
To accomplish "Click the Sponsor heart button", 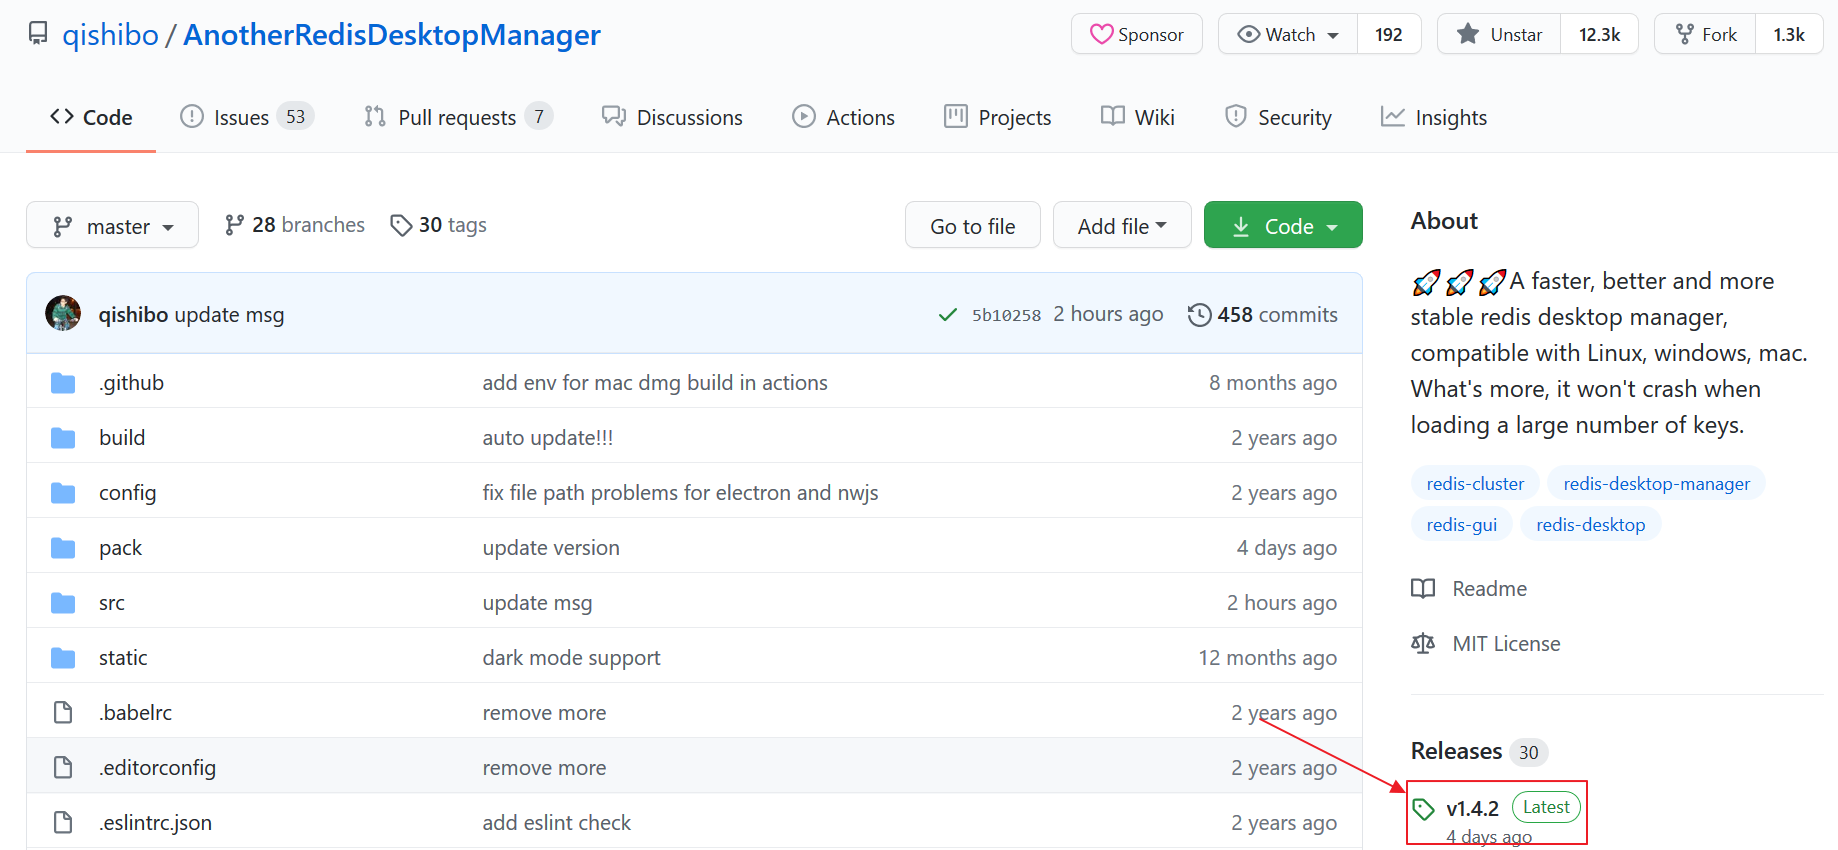I will (1136, 35).
